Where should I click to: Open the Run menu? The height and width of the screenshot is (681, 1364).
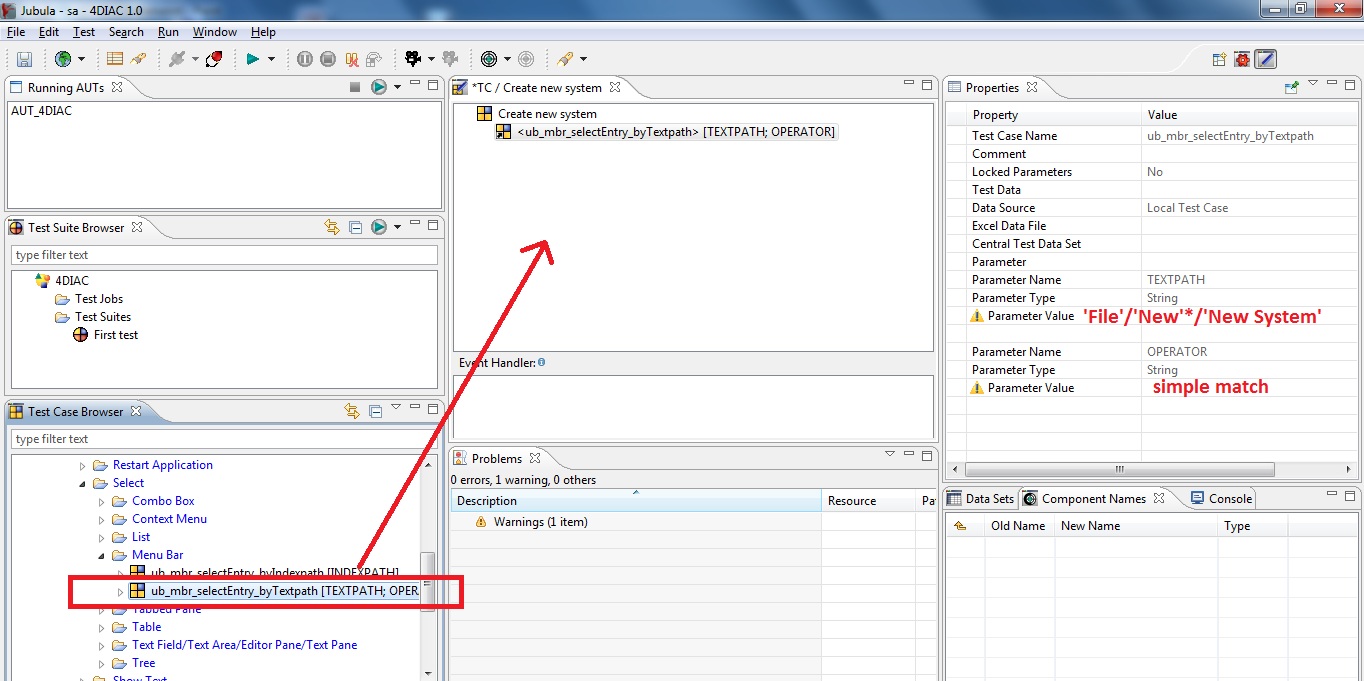point(168,32)
